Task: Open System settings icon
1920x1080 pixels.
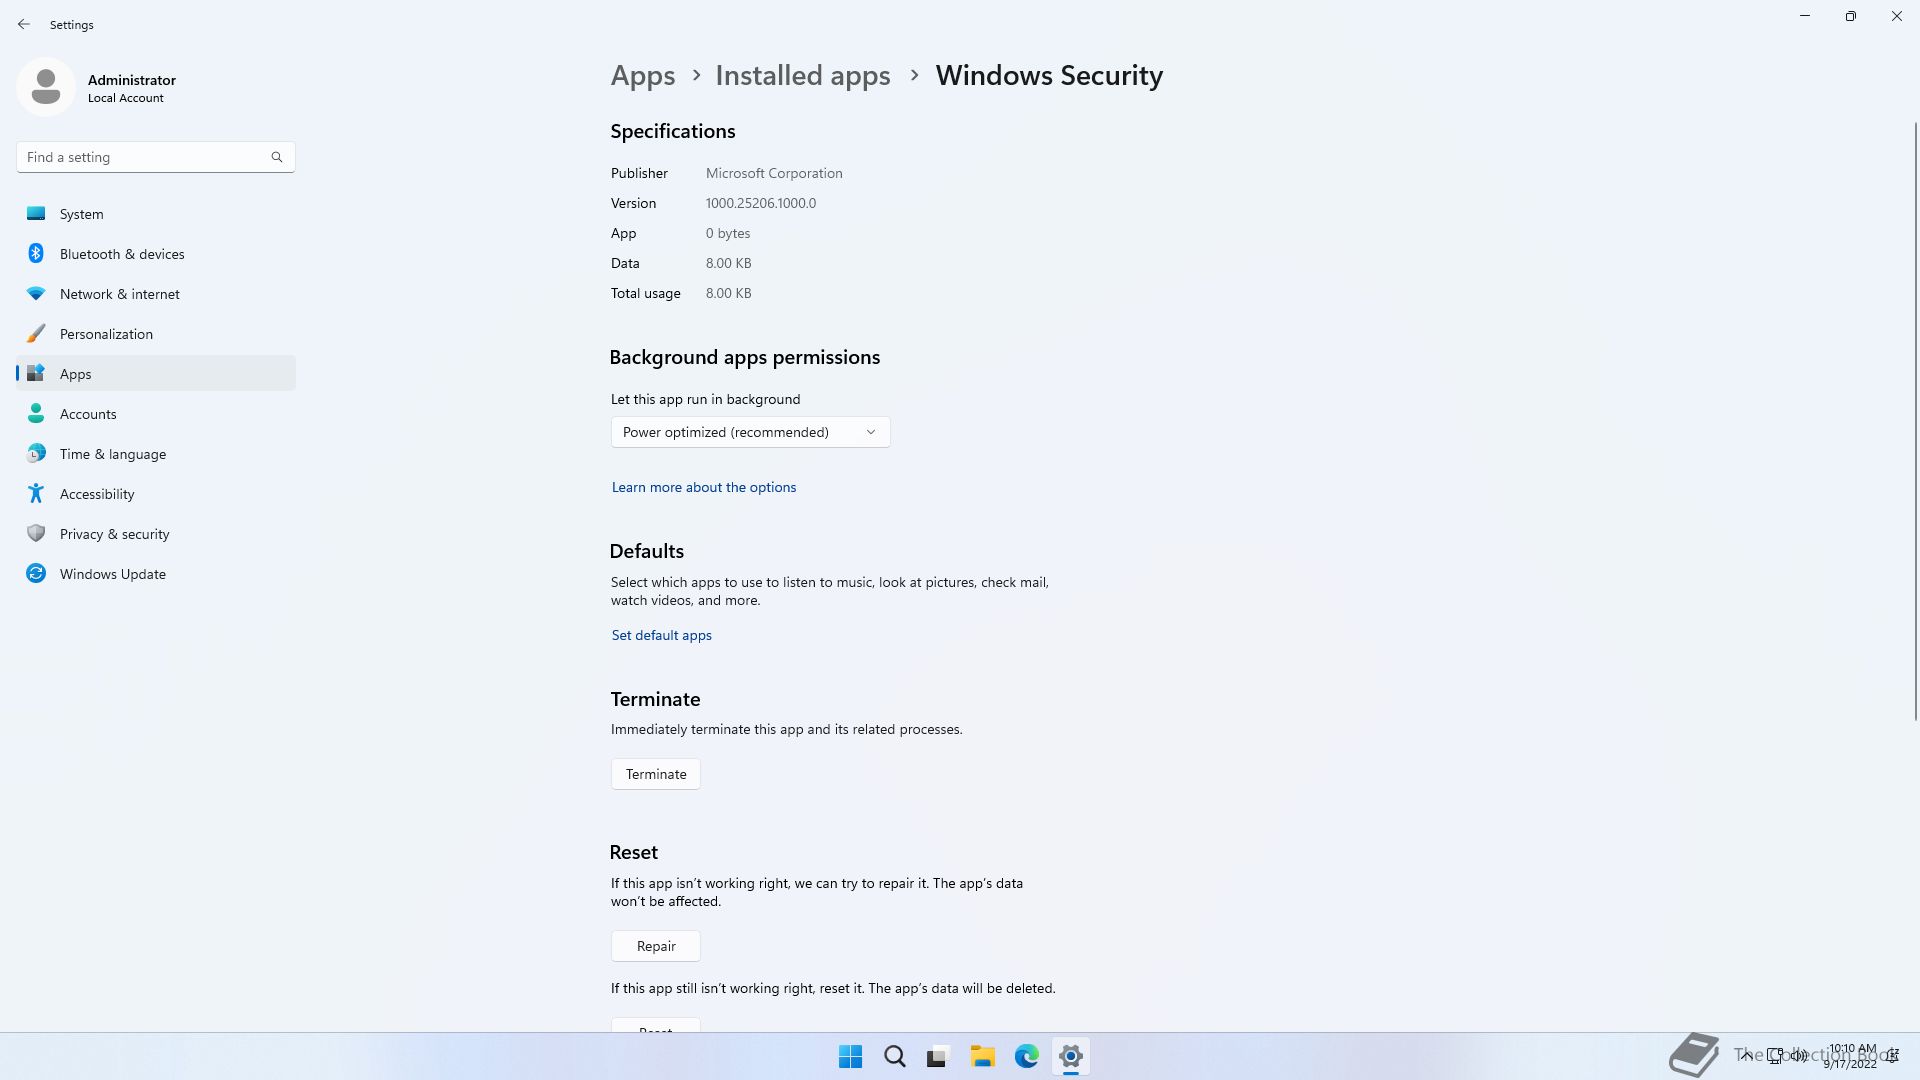Action: (36, 213)
